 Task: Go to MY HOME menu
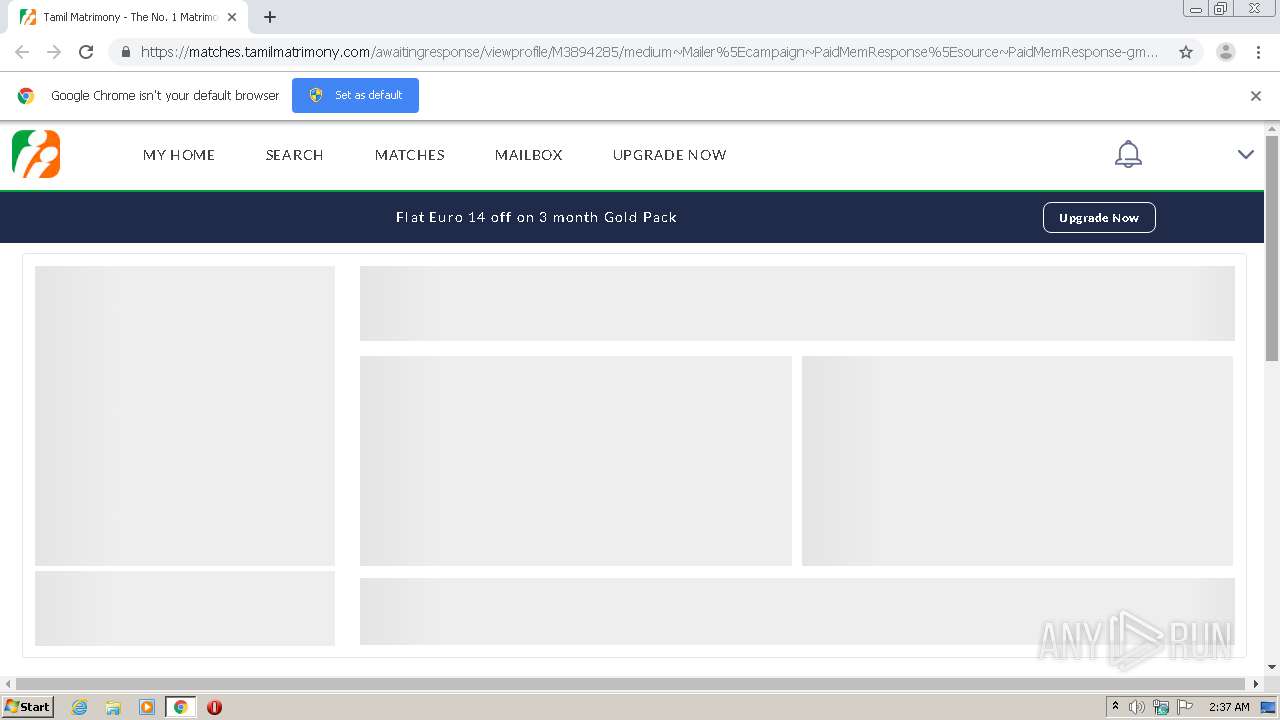179,155
